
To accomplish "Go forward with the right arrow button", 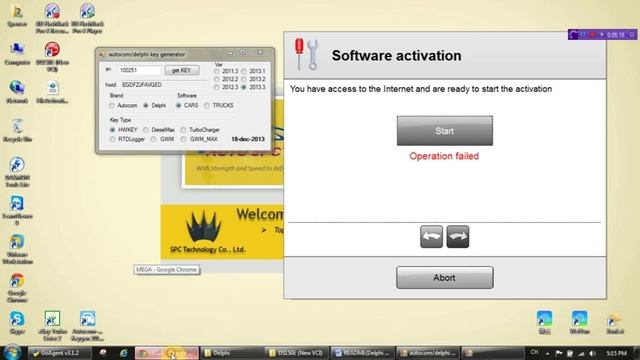I will 458,236.
